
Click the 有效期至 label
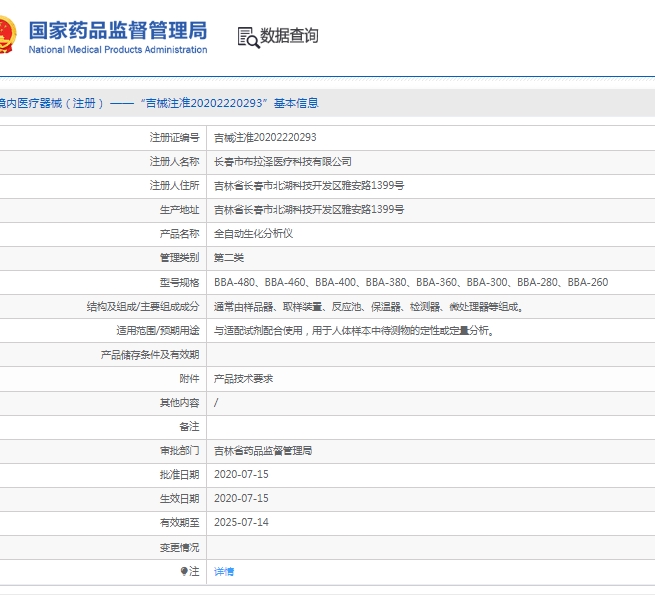pos(180,522)
